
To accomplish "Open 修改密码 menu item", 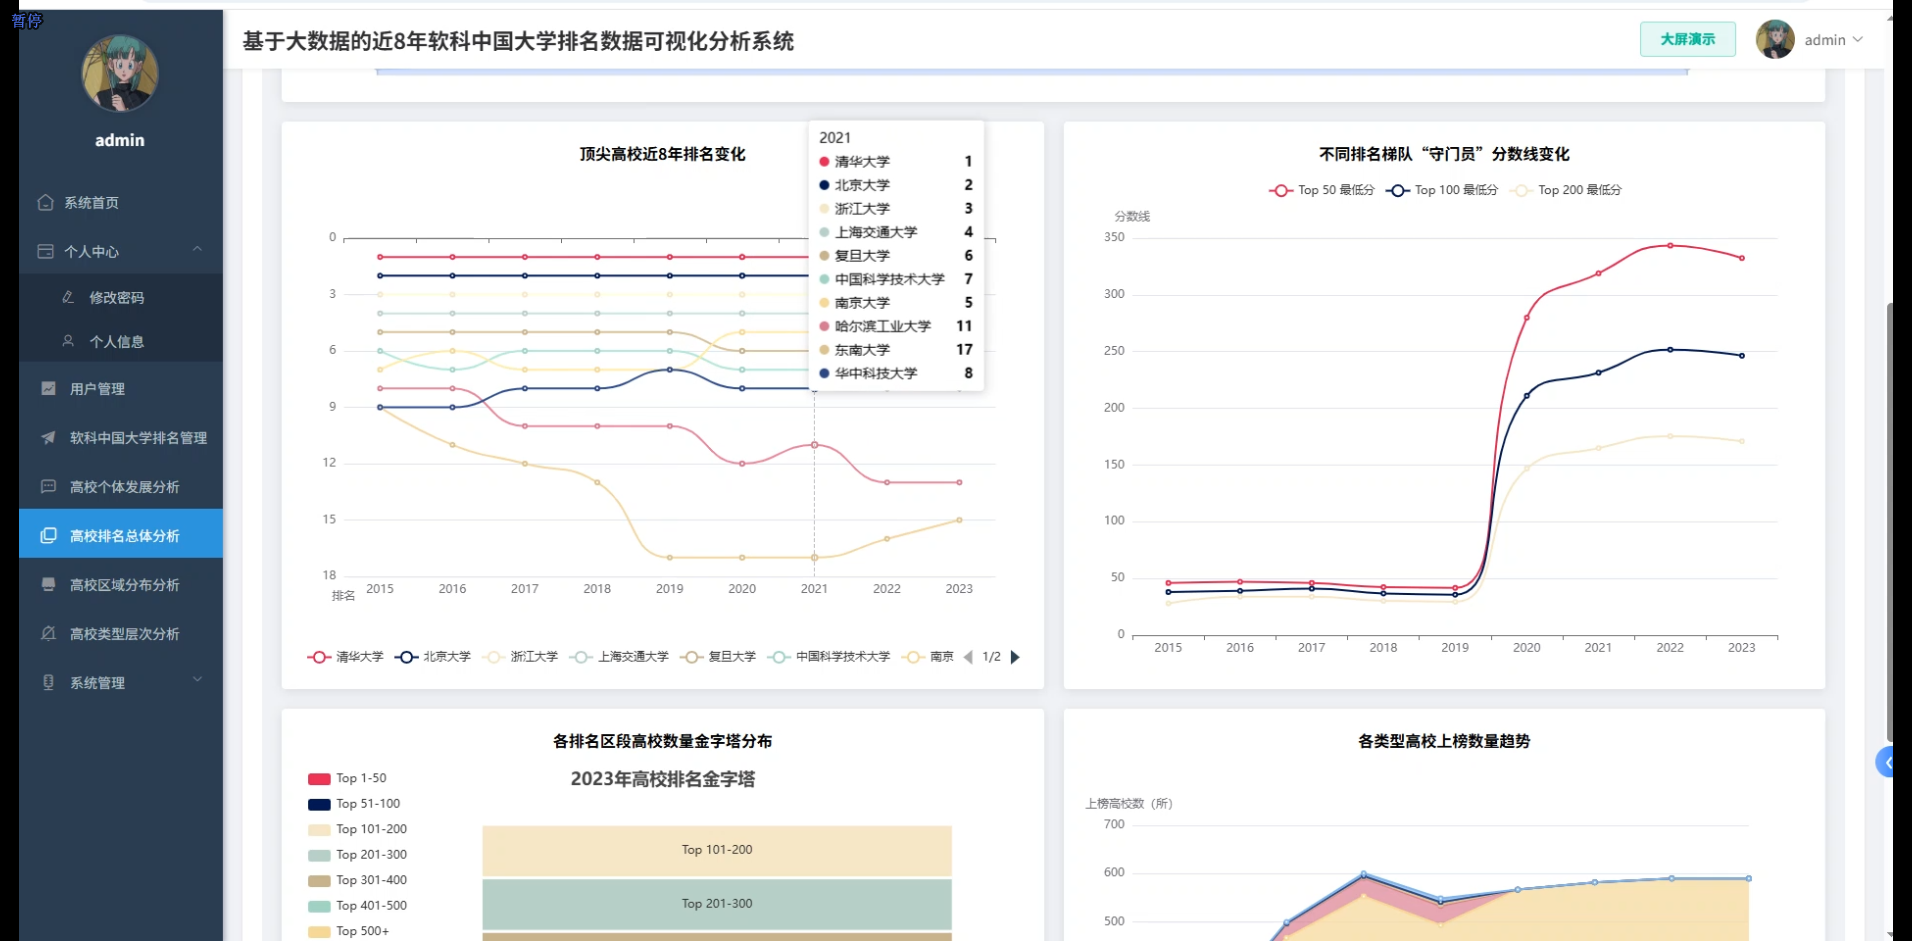I will [121, 297].
